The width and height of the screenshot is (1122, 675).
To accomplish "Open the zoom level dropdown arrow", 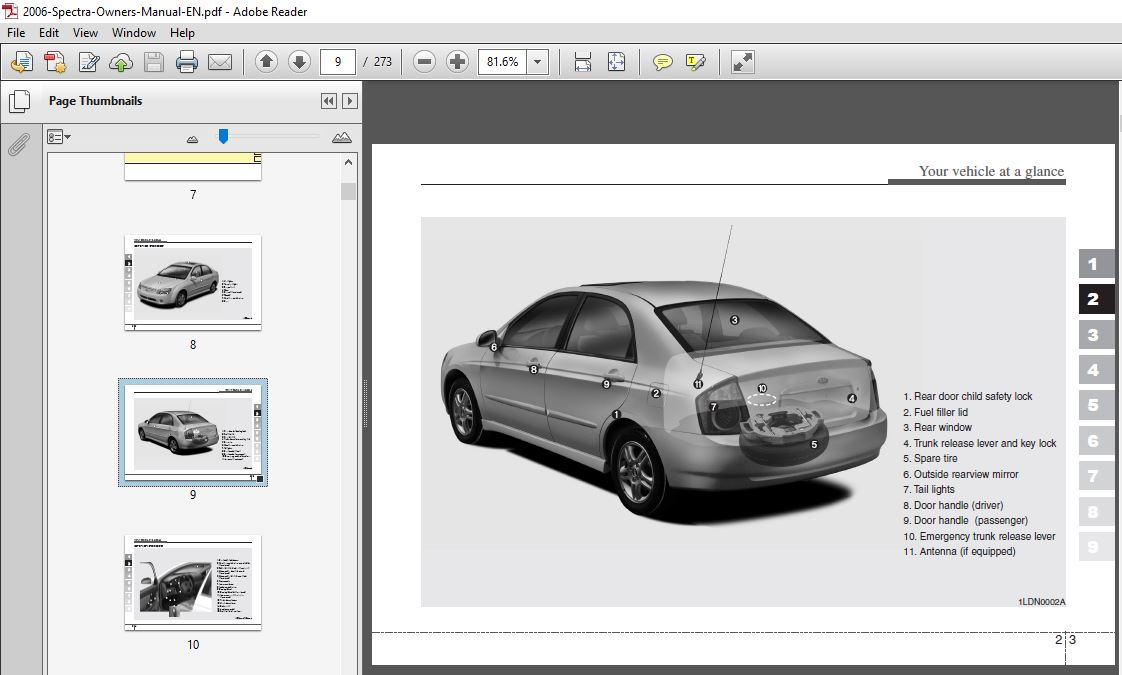I will click(x=537, y=62).
